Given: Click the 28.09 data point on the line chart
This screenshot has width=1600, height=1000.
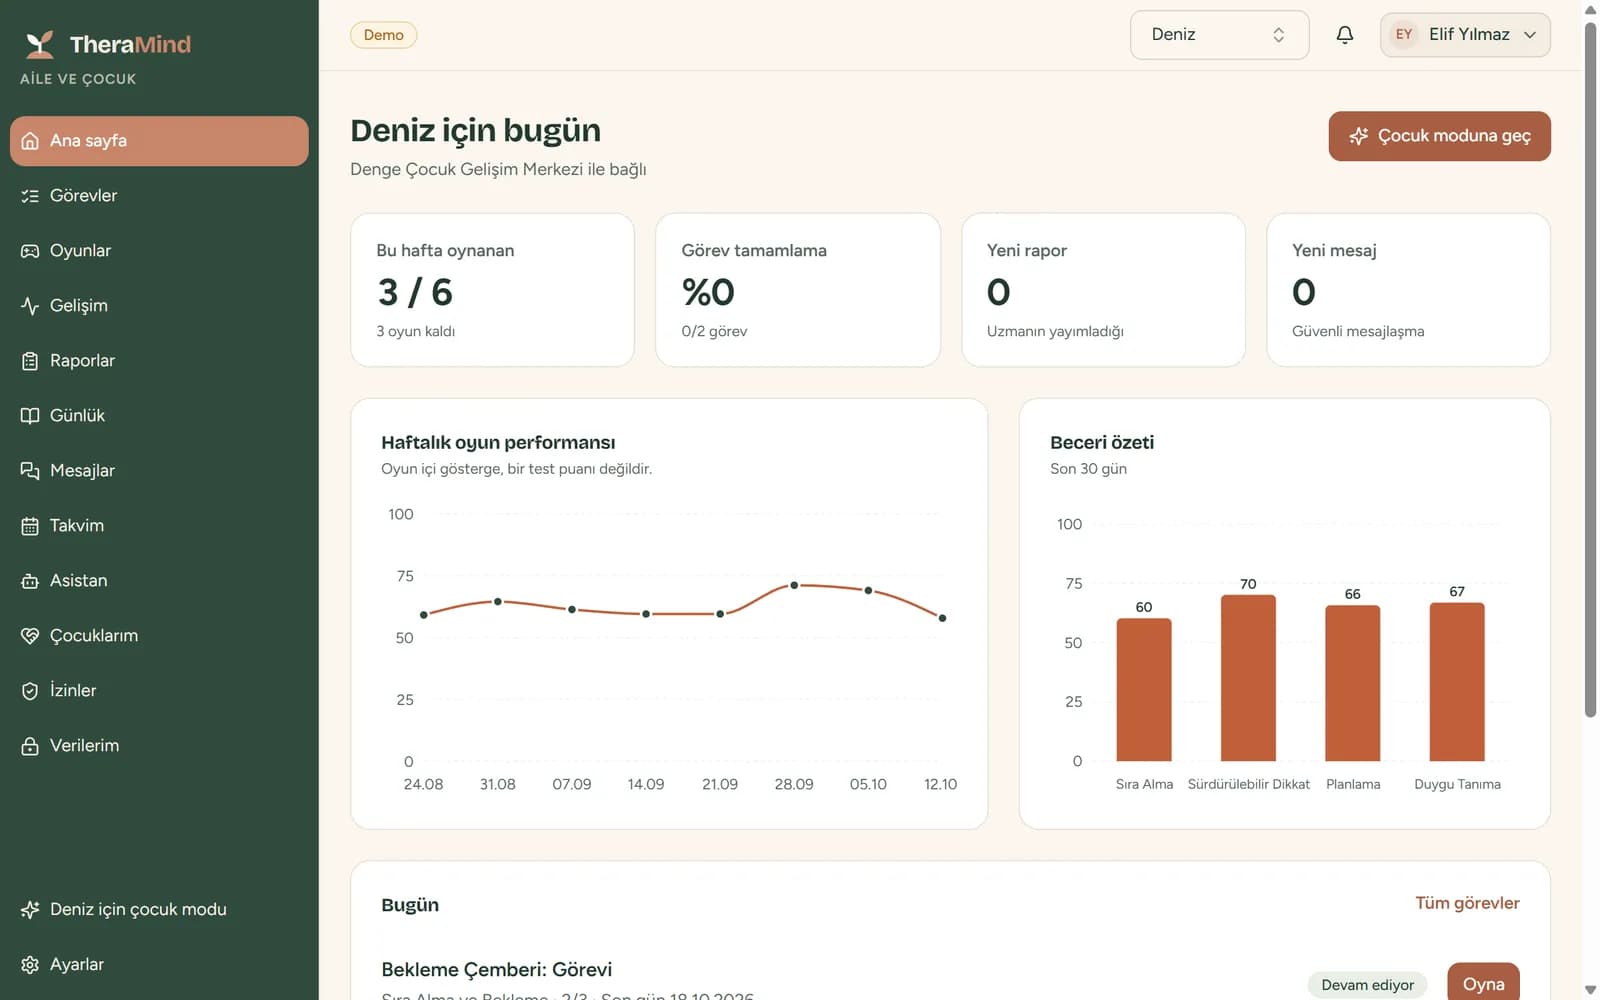Looking at the screenshot, I should click(x=794, y=585).
